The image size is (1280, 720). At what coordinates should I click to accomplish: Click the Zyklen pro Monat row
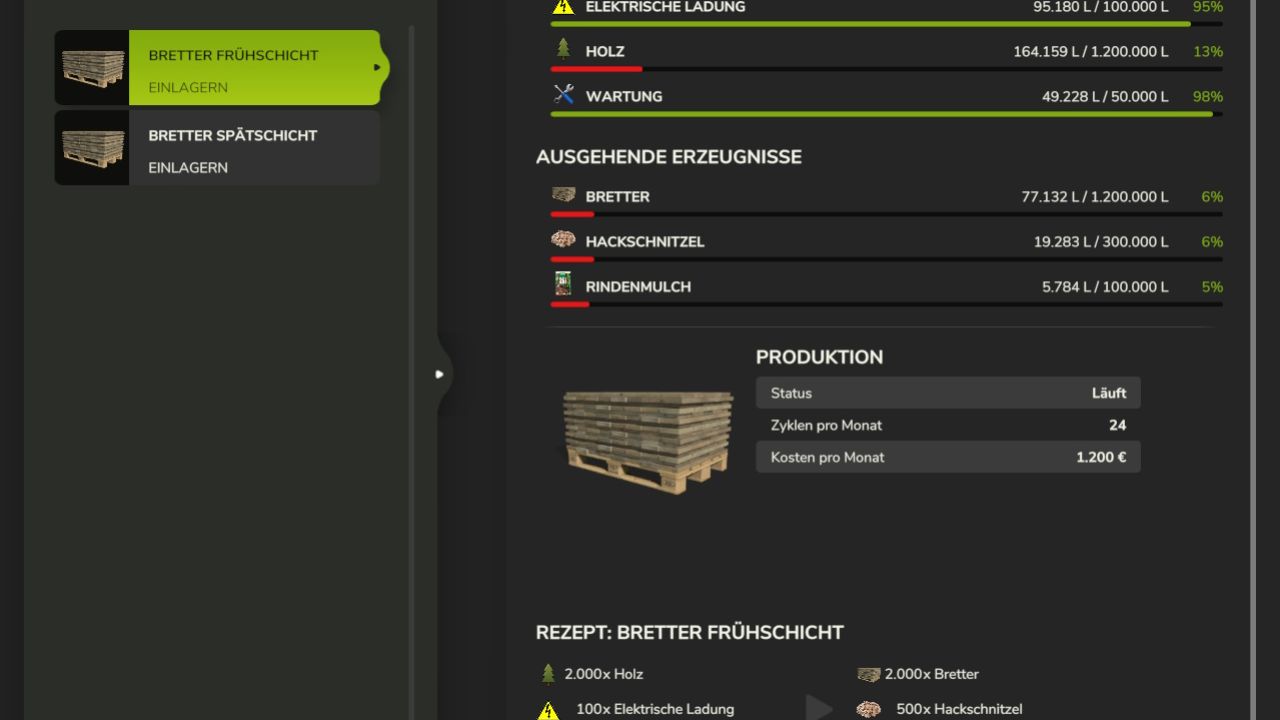pos(947,425)
